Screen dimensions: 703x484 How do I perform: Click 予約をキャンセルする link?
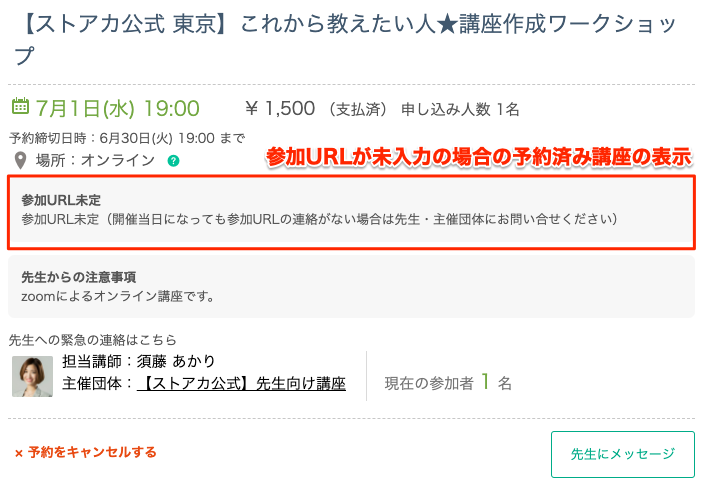click(92, 452)
